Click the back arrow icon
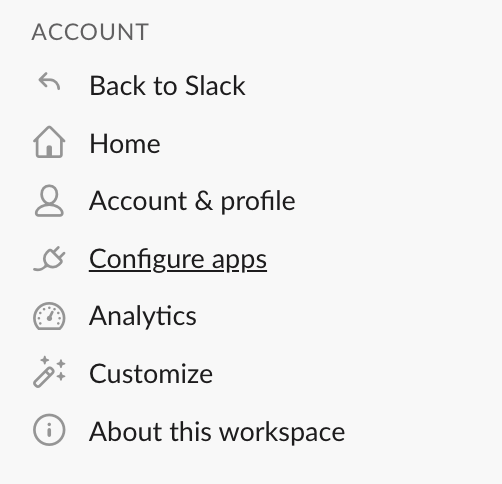502x484 pixels. pyautogui.click(x=49, y=82)
